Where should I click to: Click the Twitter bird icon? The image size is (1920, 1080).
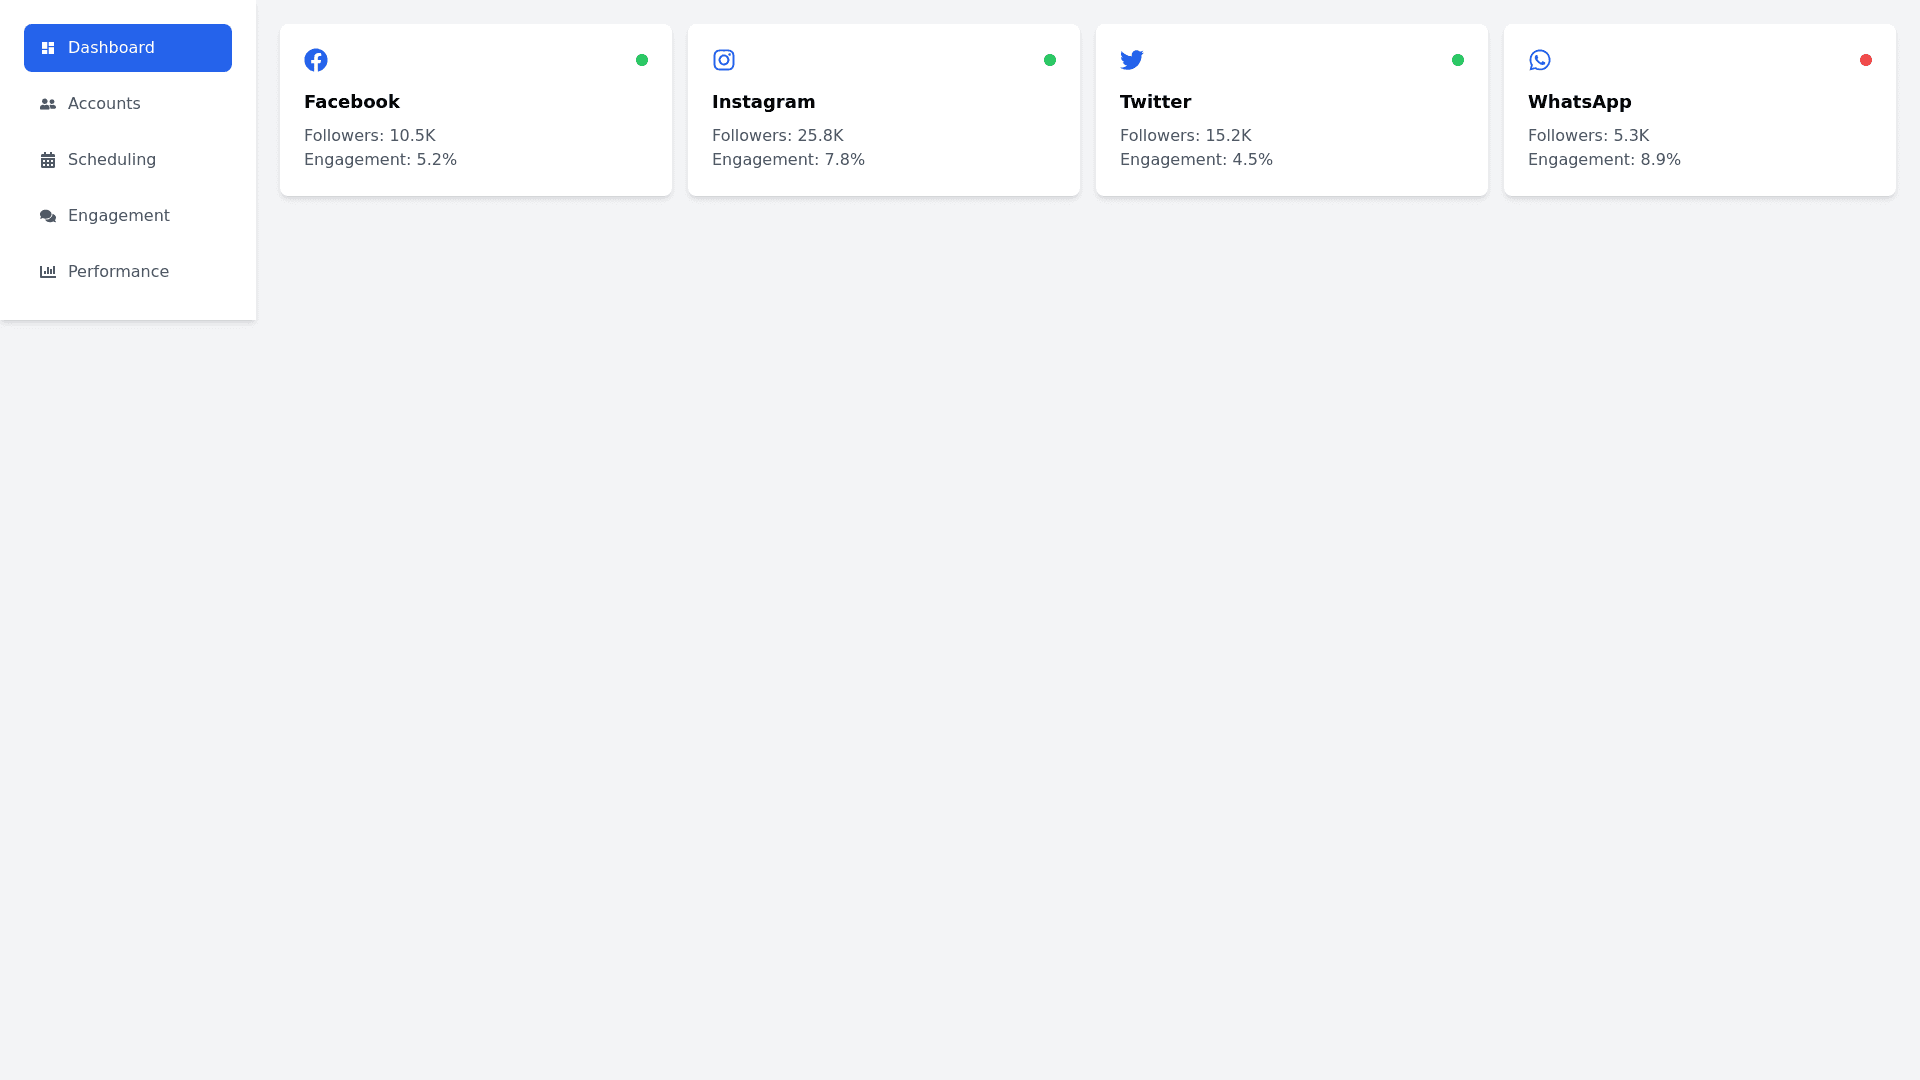point(1132,60)
